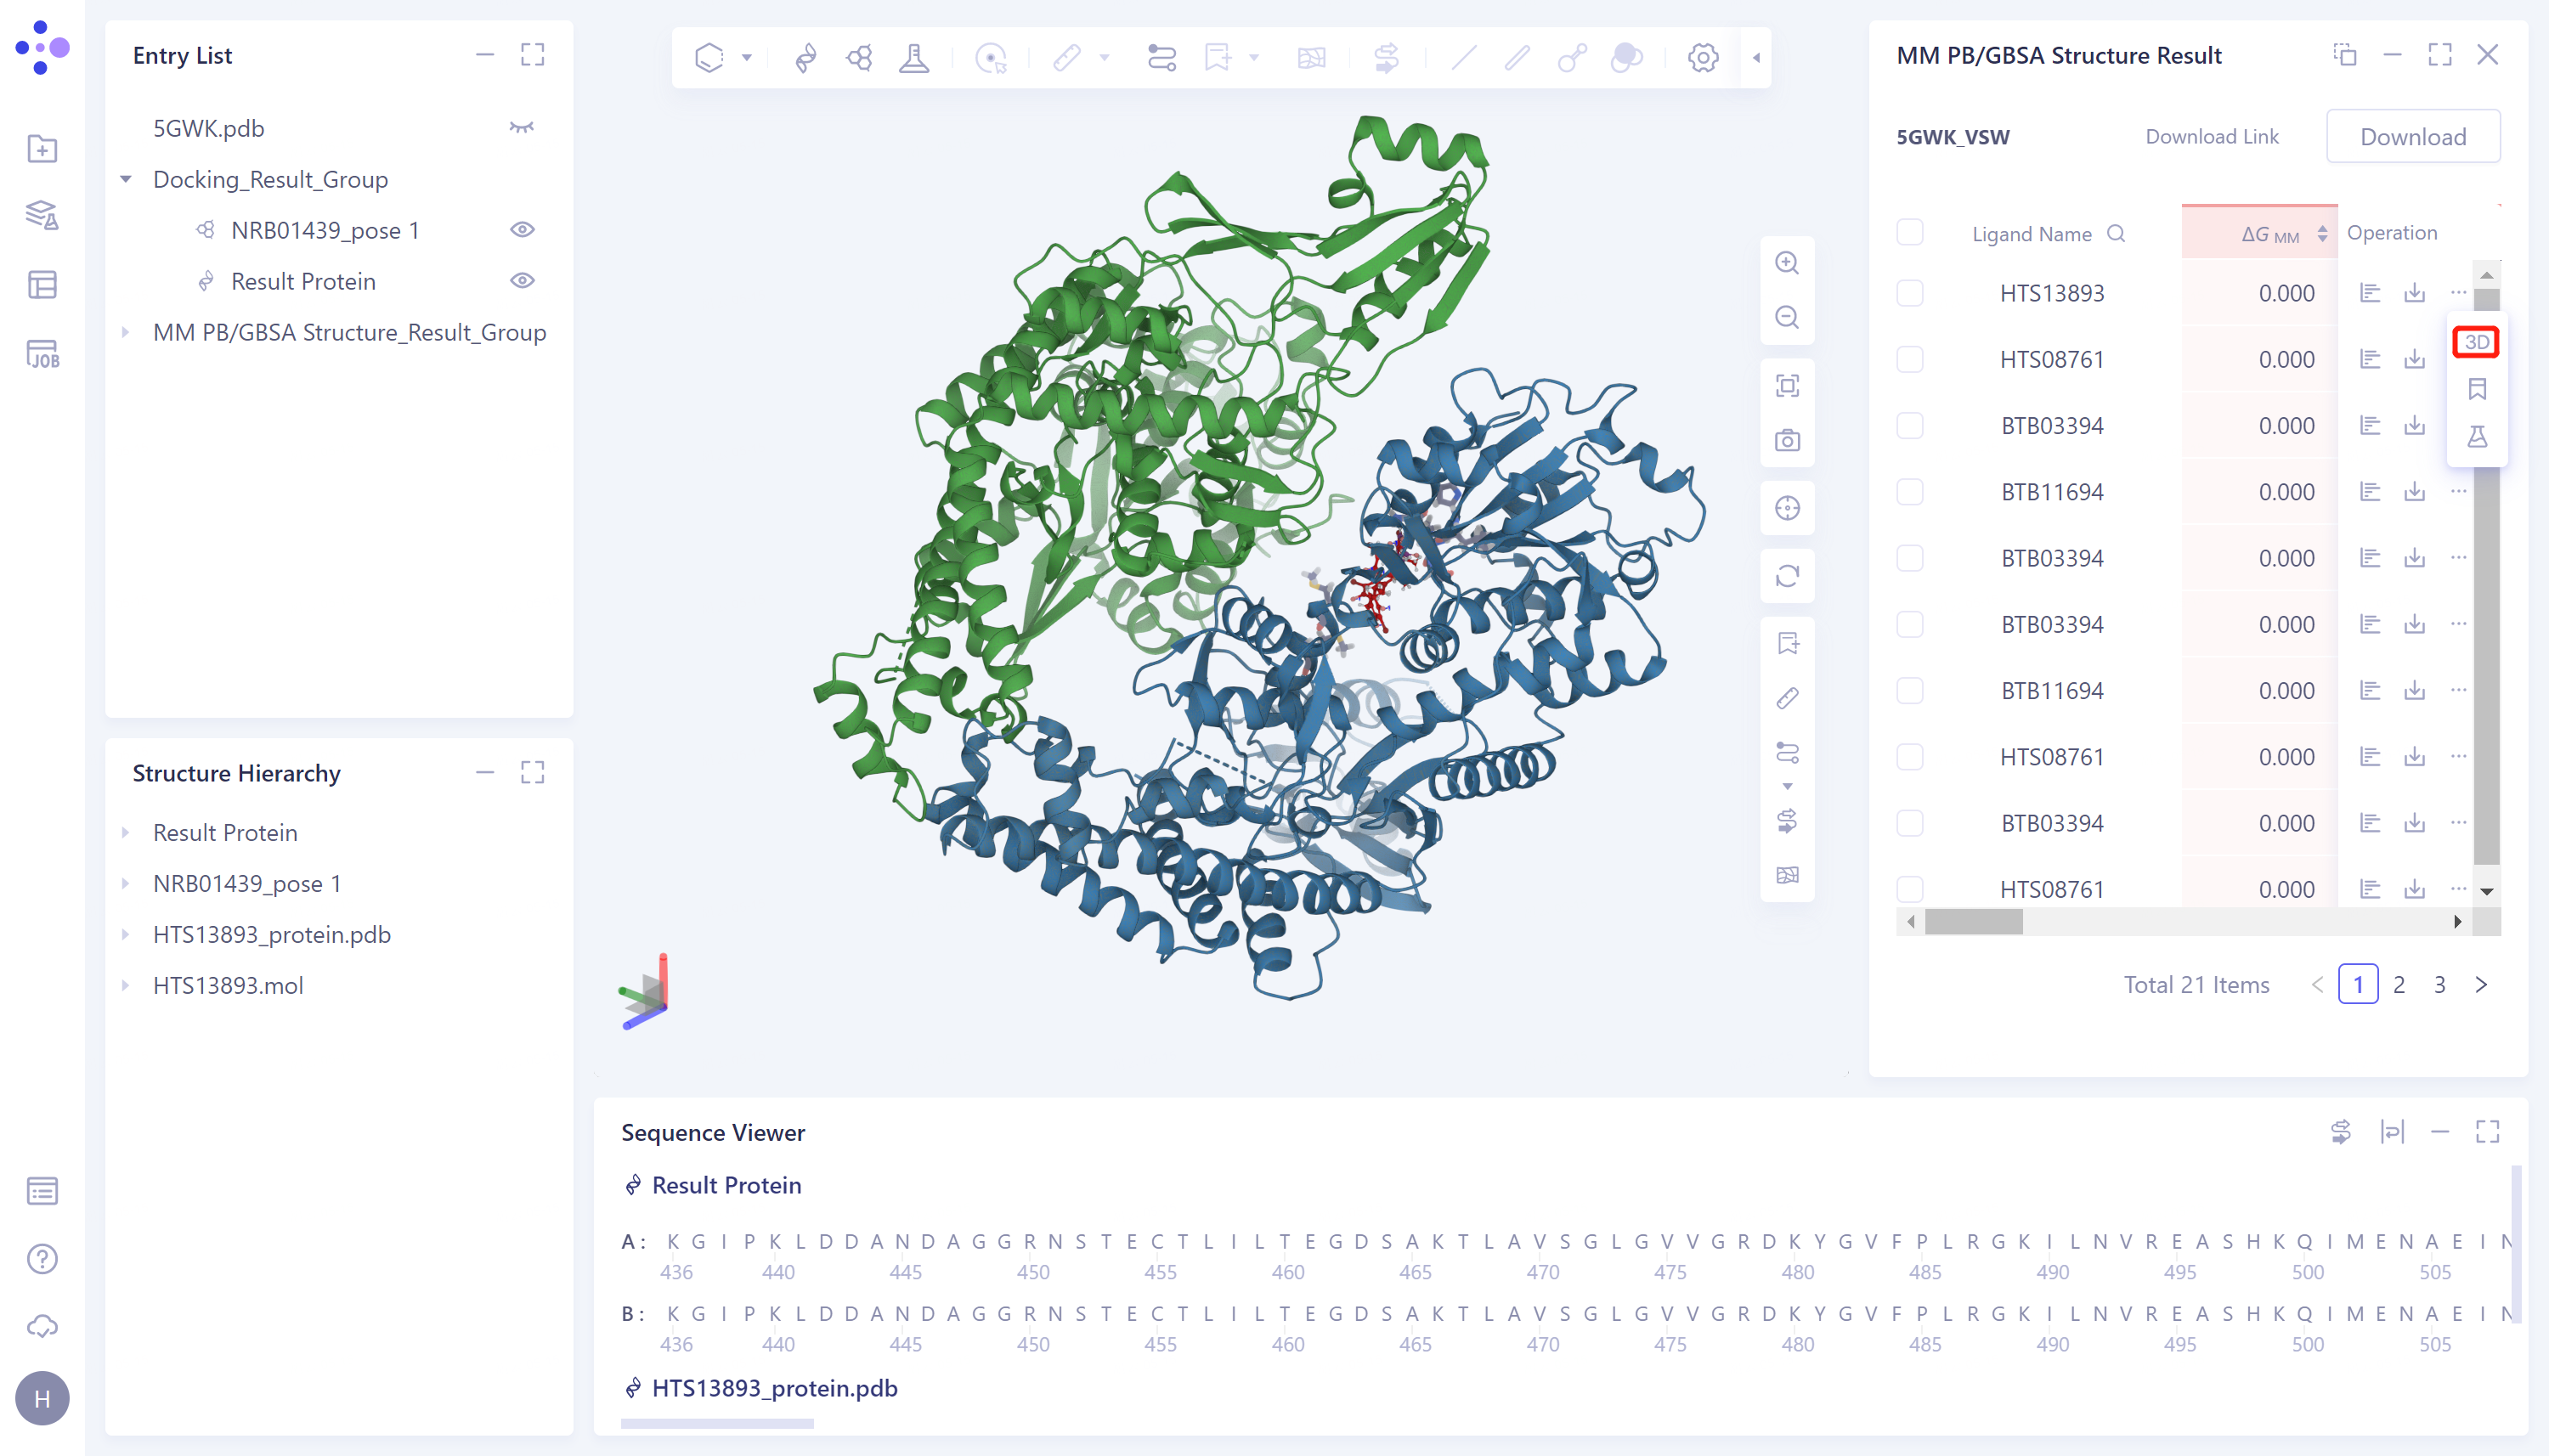Open the dropdown arrow beside the hexagon tool
Image resolution: width=2549 pixels, height=1456 pixels.
(746, 58)
